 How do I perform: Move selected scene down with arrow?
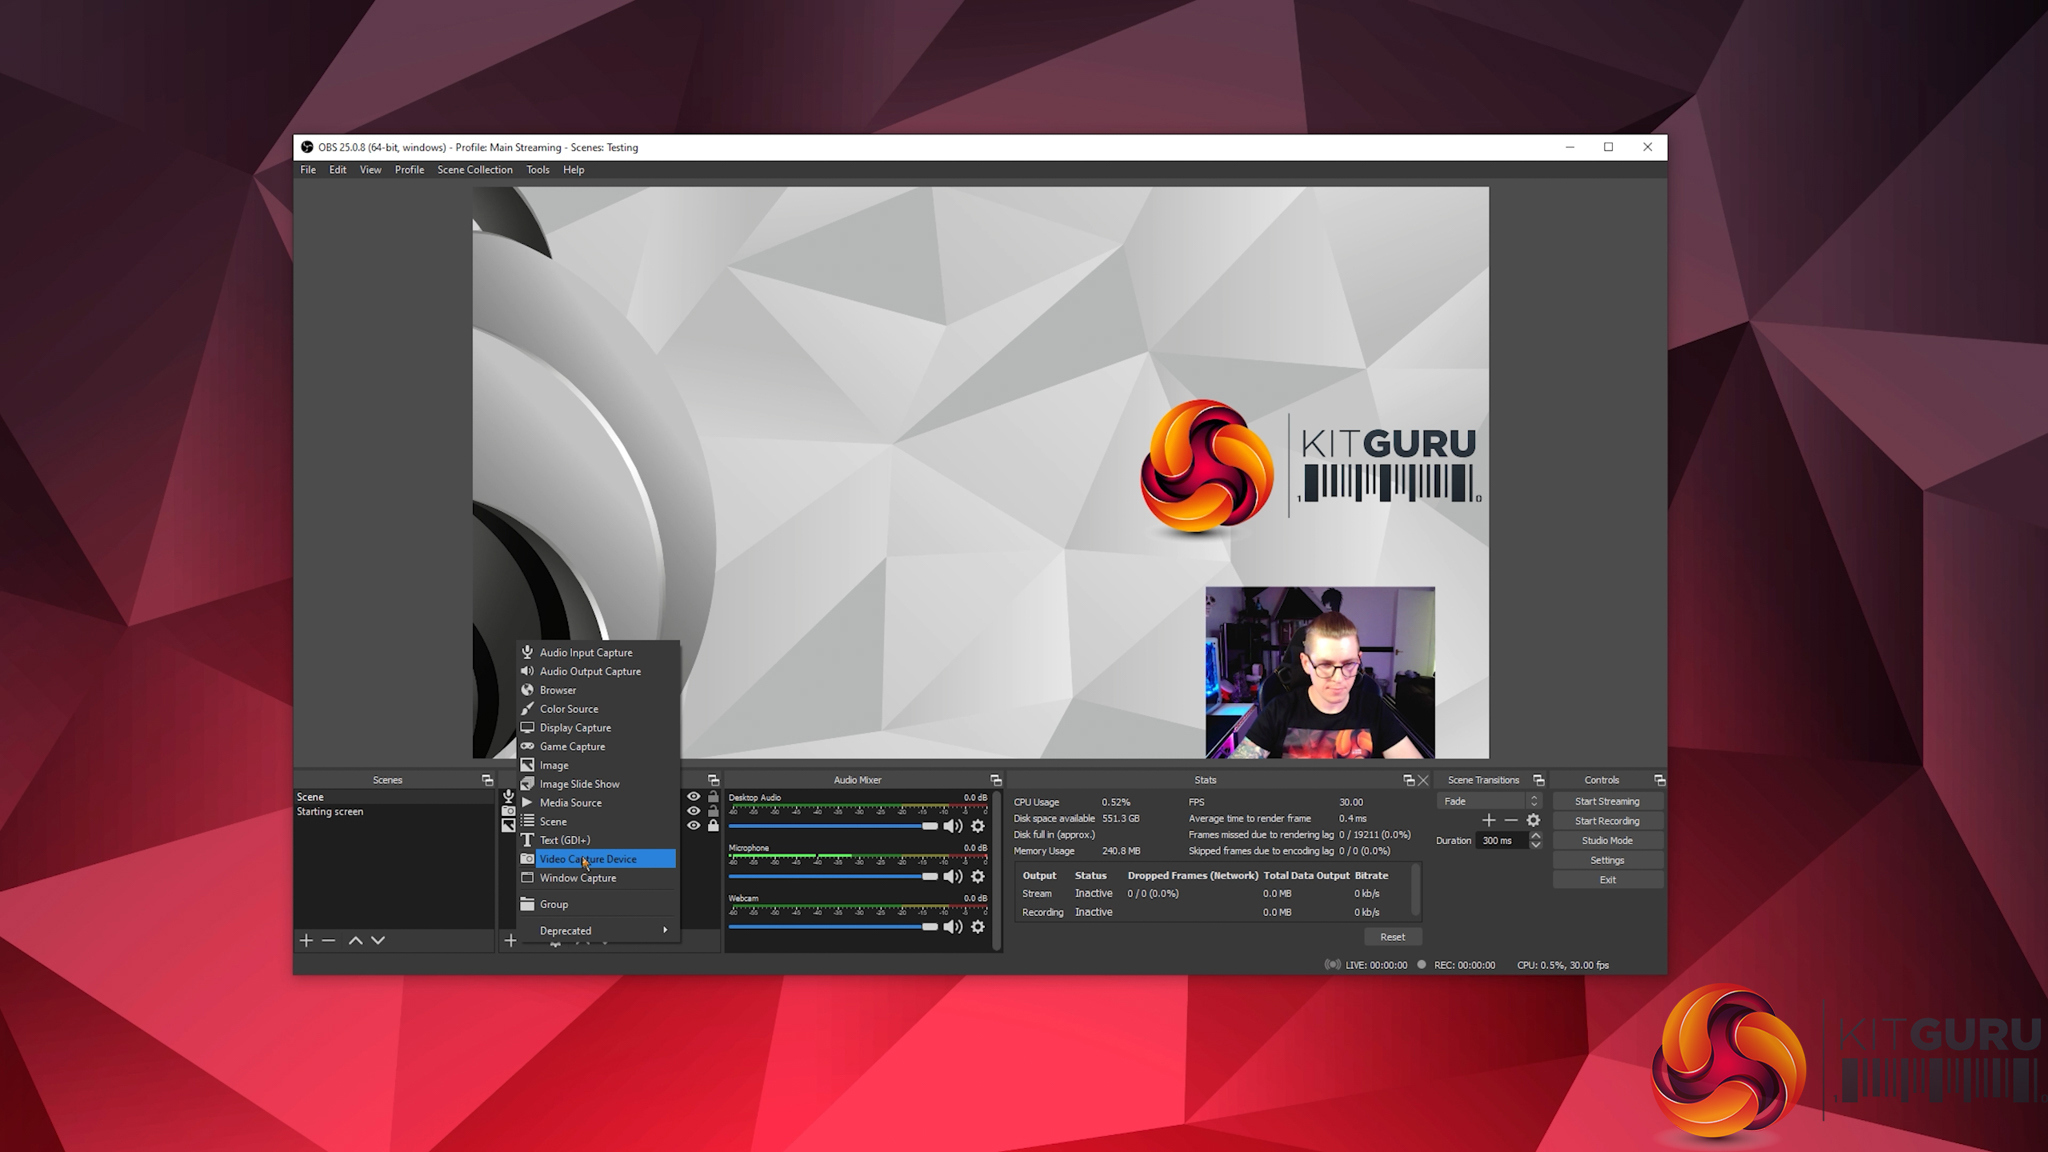(x=378, y=940)
